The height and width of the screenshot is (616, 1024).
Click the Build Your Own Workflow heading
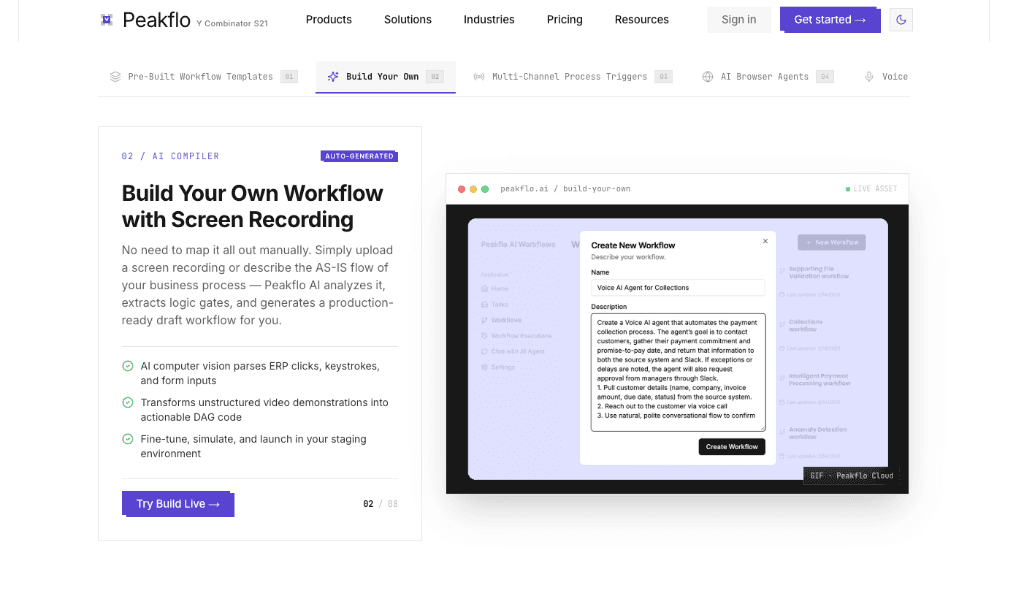click(252, 206)
